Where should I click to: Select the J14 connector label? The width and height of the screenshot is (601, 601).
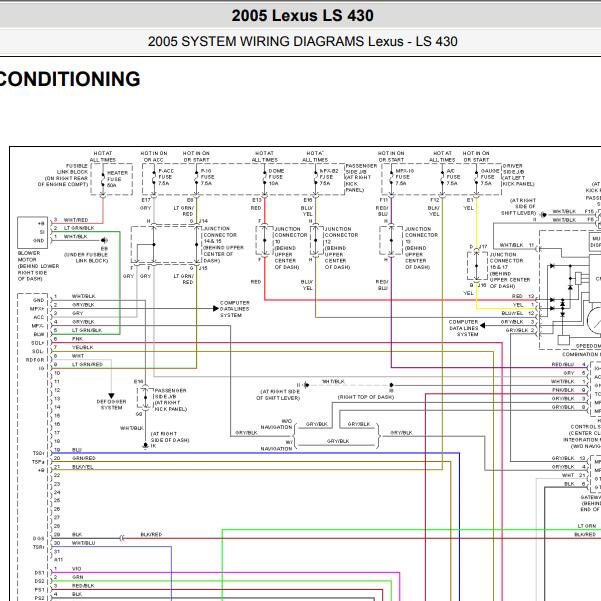[x=204, y=221]
